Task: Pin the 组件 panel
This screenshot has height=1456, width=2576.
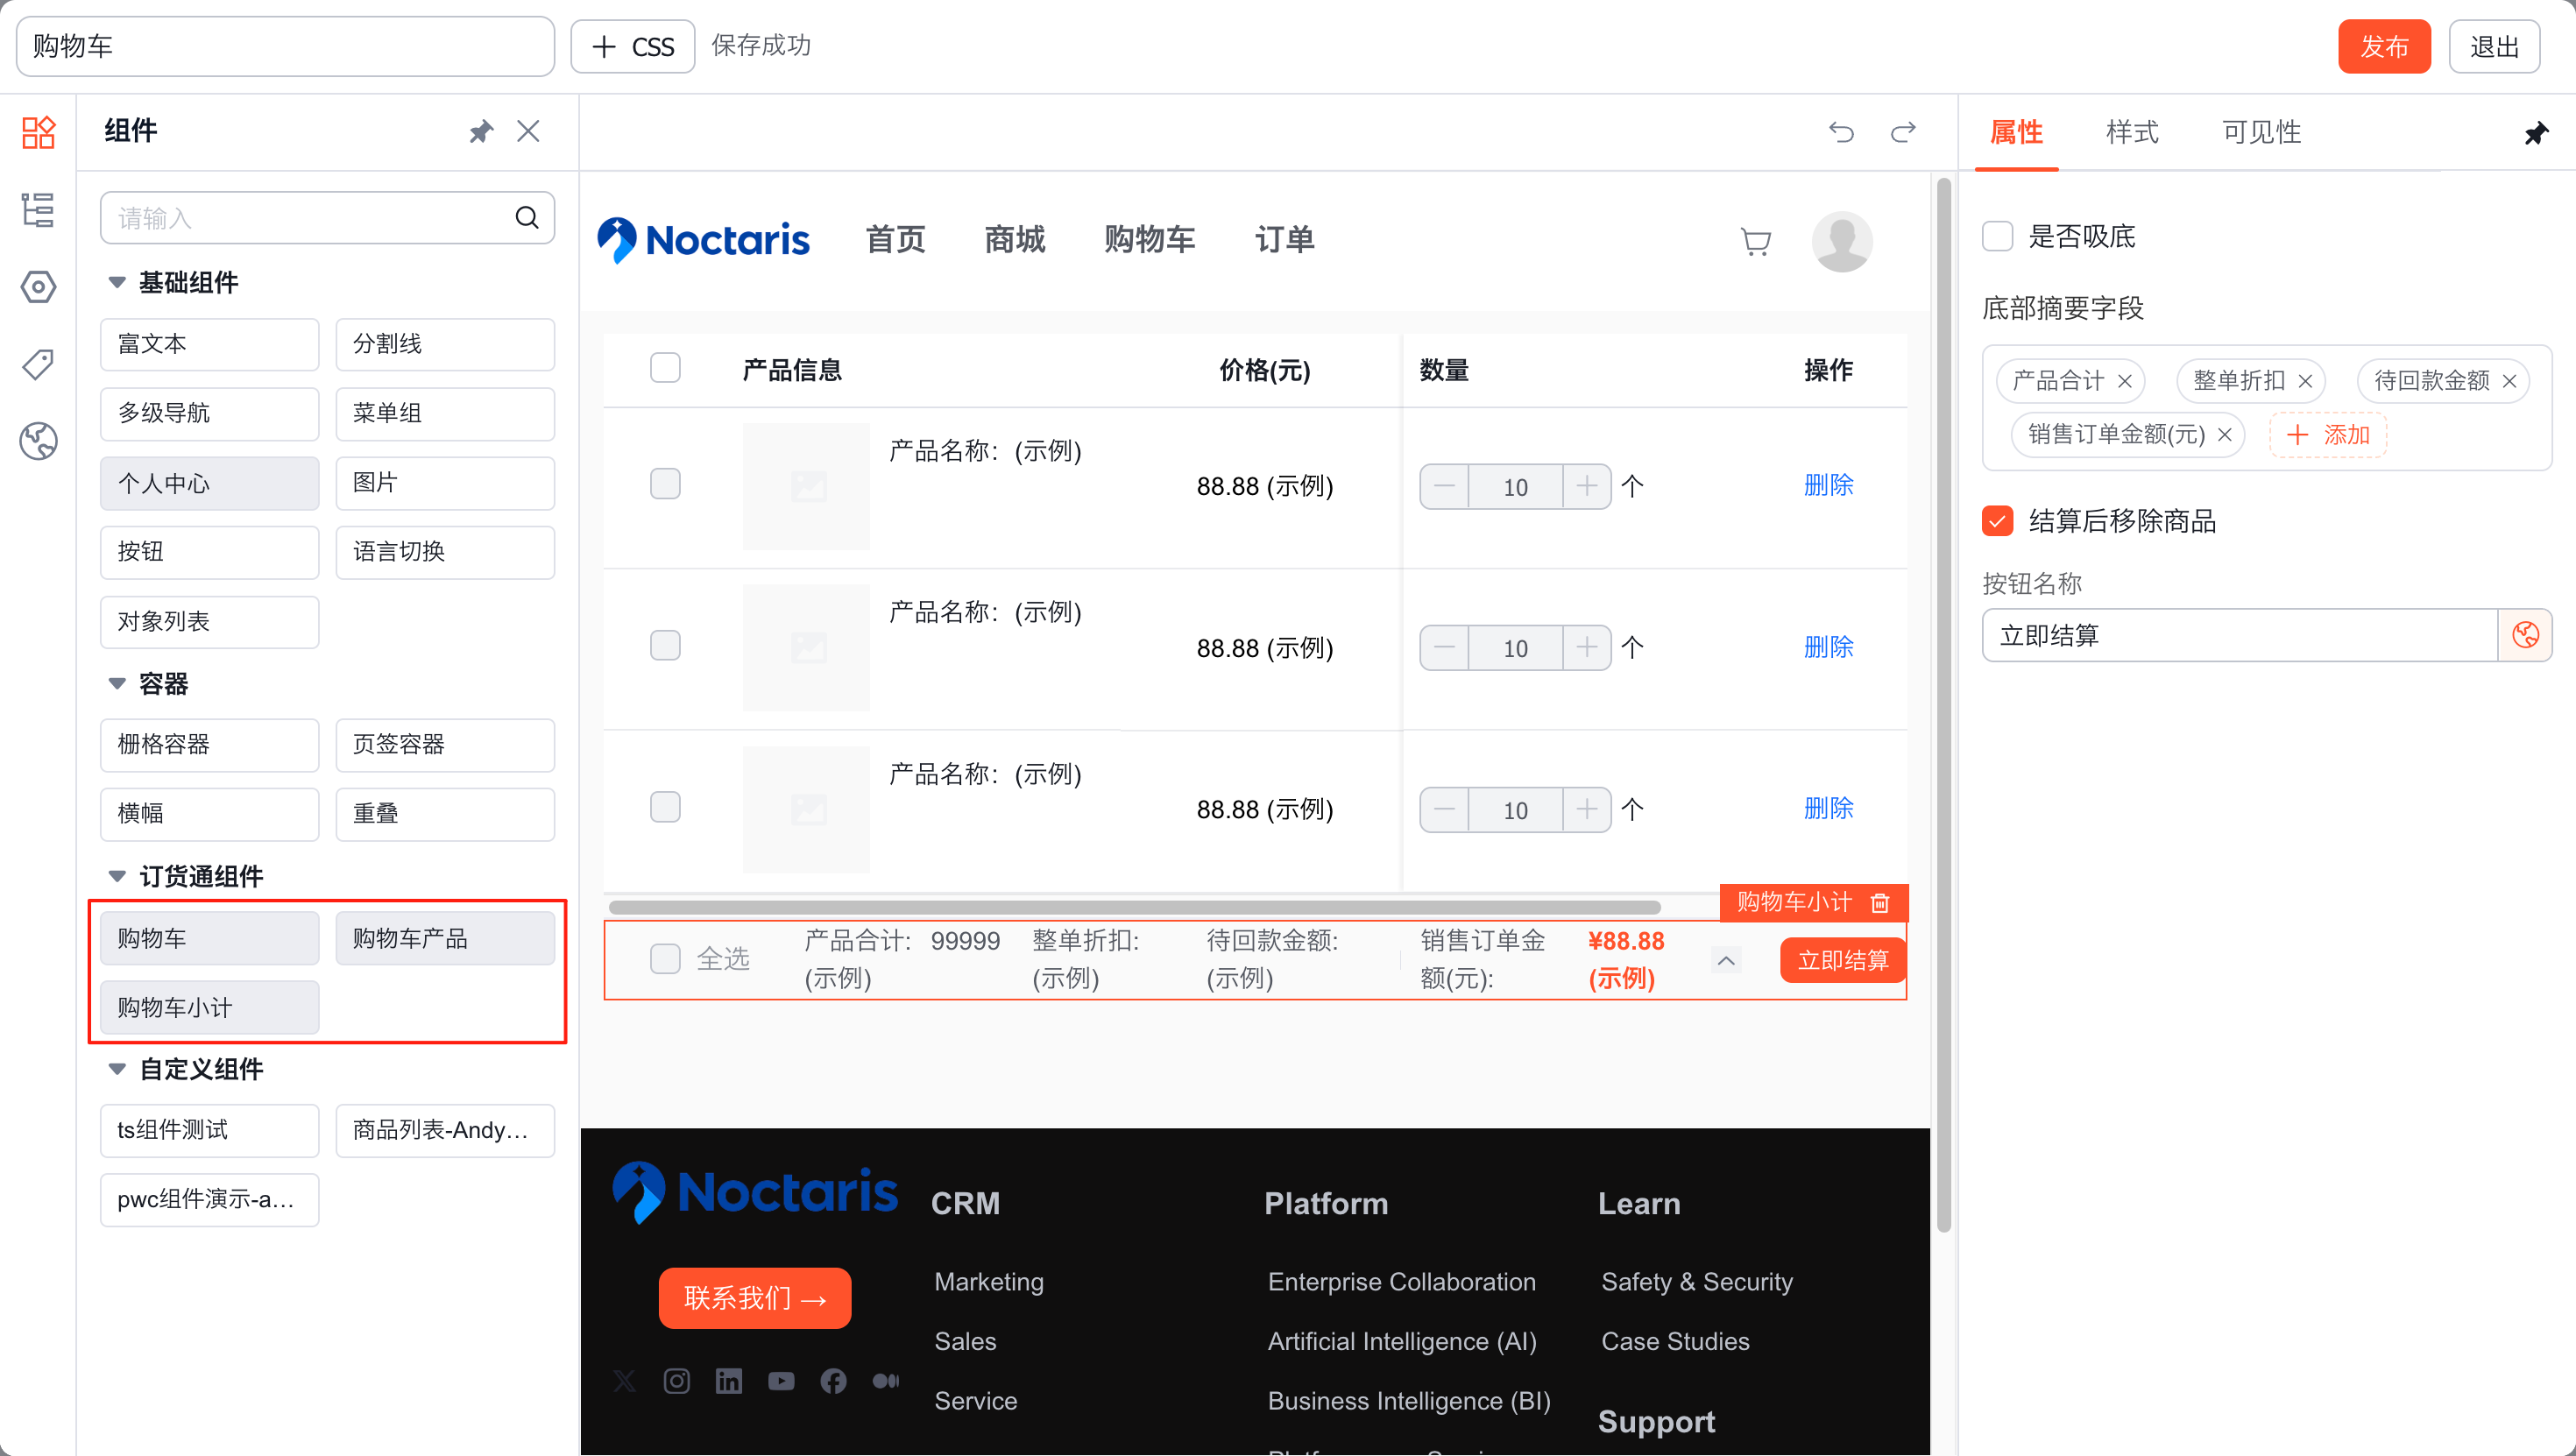Action: (481, 131)
